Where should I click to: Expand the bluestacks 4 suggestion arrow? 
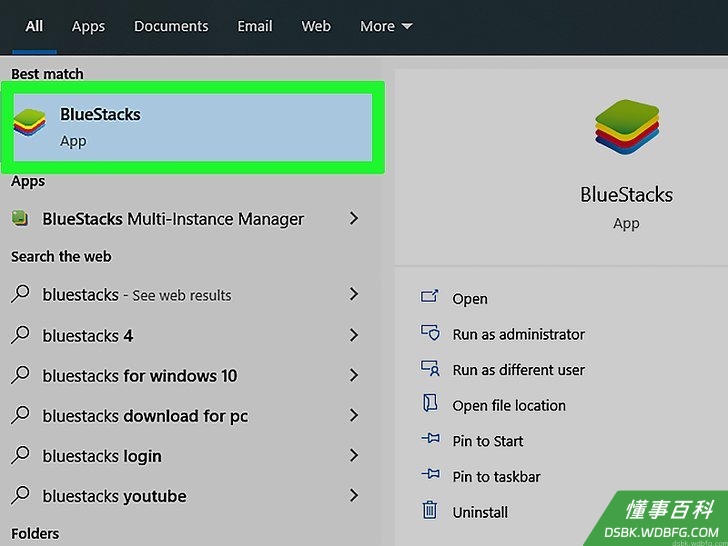click(354, 335)
